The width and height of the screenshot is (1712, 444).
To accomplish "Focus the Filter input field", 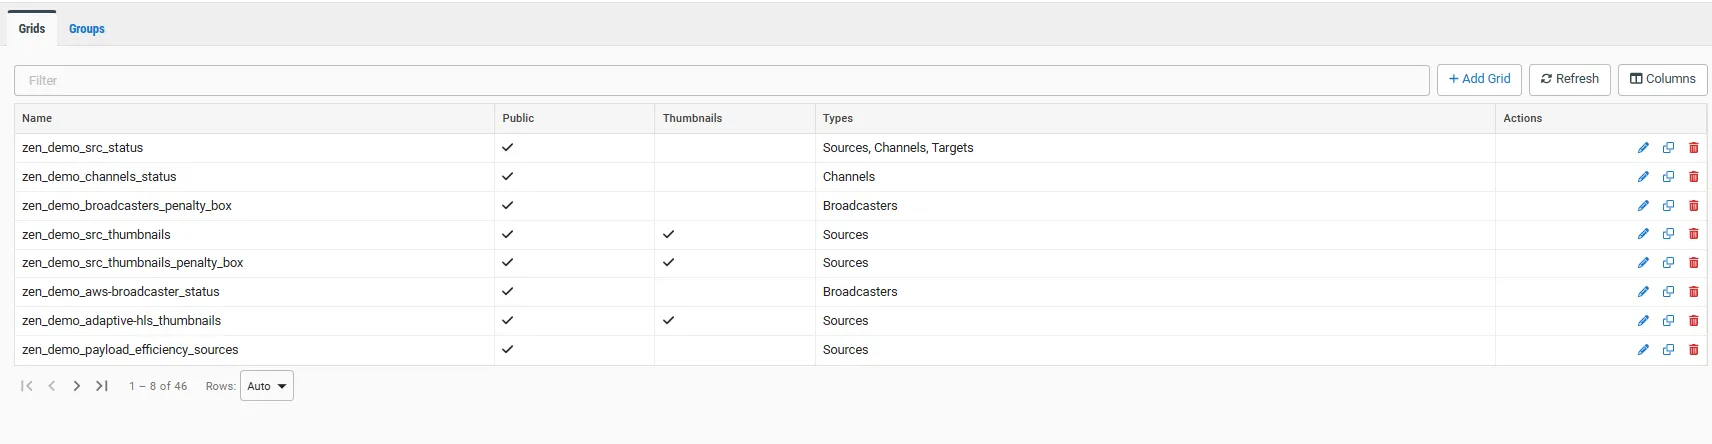I will click(x=721, y=80).
